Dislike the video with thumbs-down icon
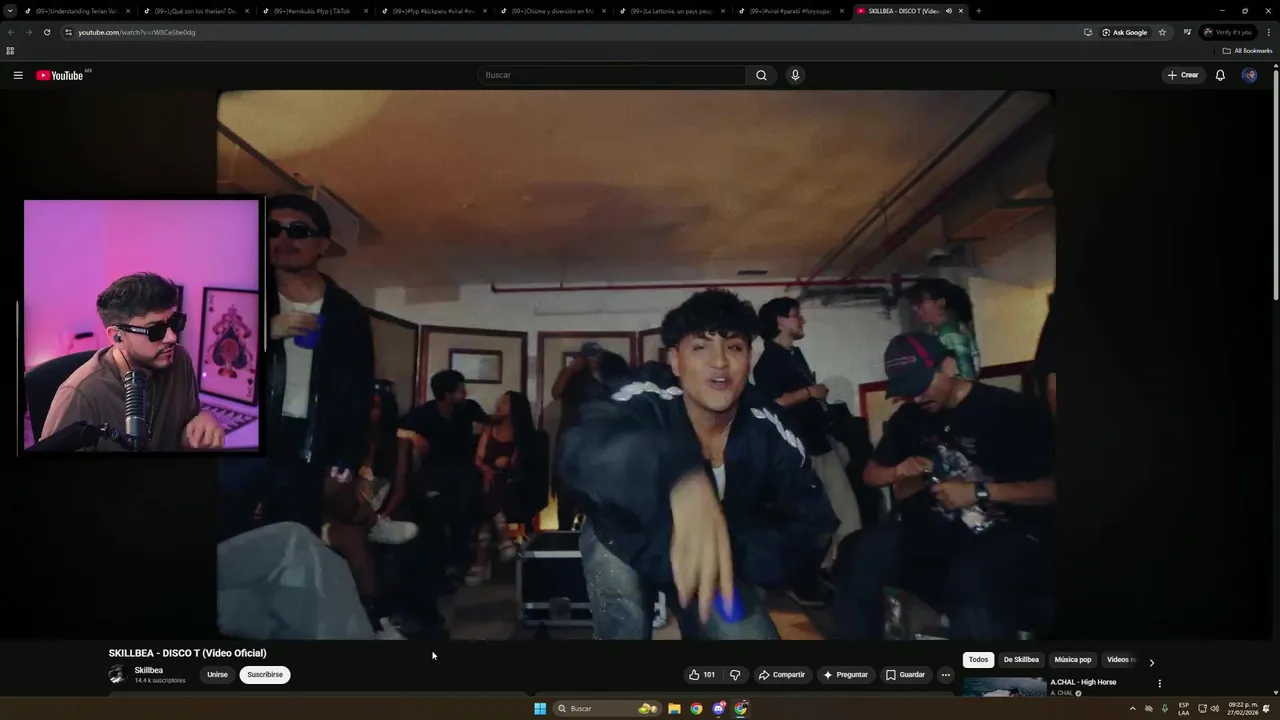The width and height of the screenshot is (1280, 720). coord(735,675)
